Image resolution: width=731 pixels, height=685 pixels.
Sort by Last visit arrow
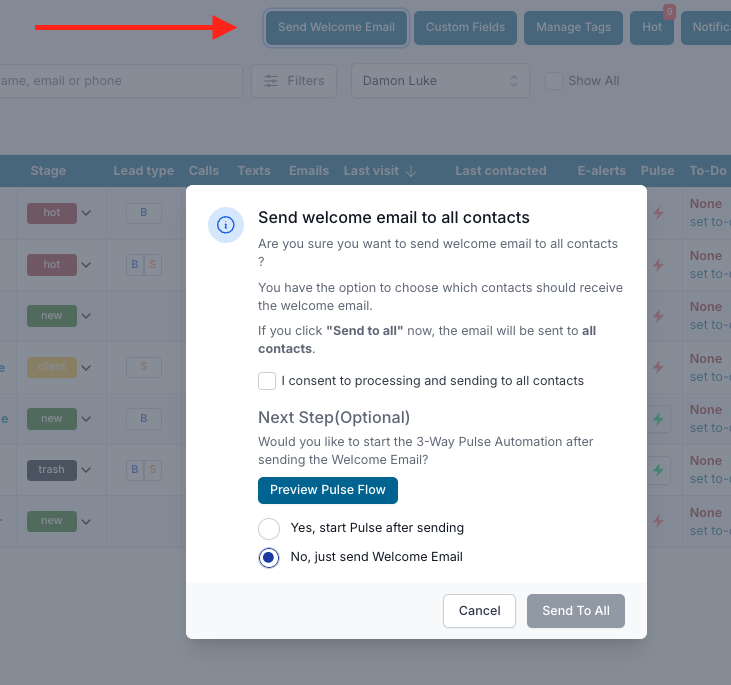[x=410, y=171]
